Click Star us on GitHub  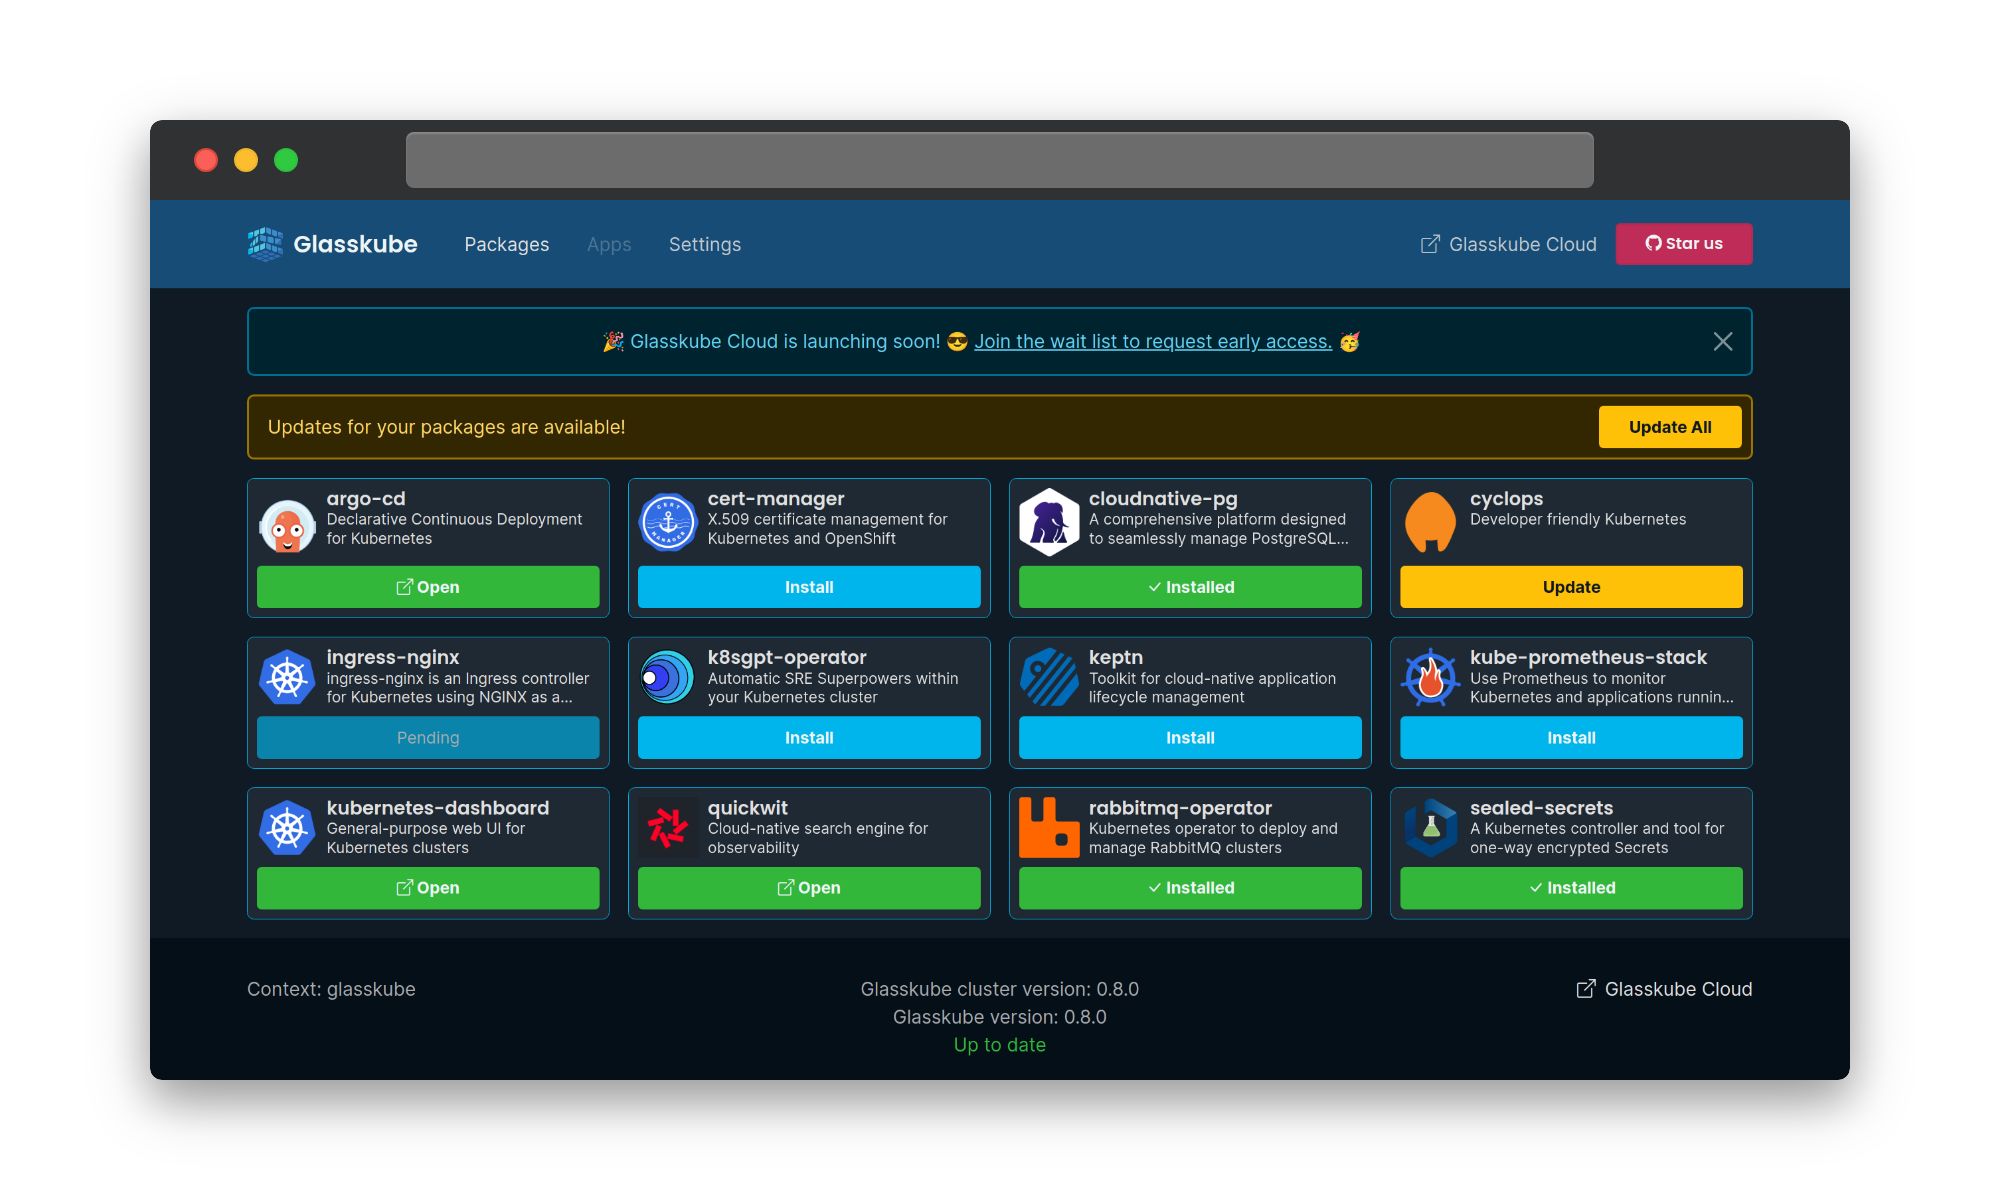pos(1683,243)
